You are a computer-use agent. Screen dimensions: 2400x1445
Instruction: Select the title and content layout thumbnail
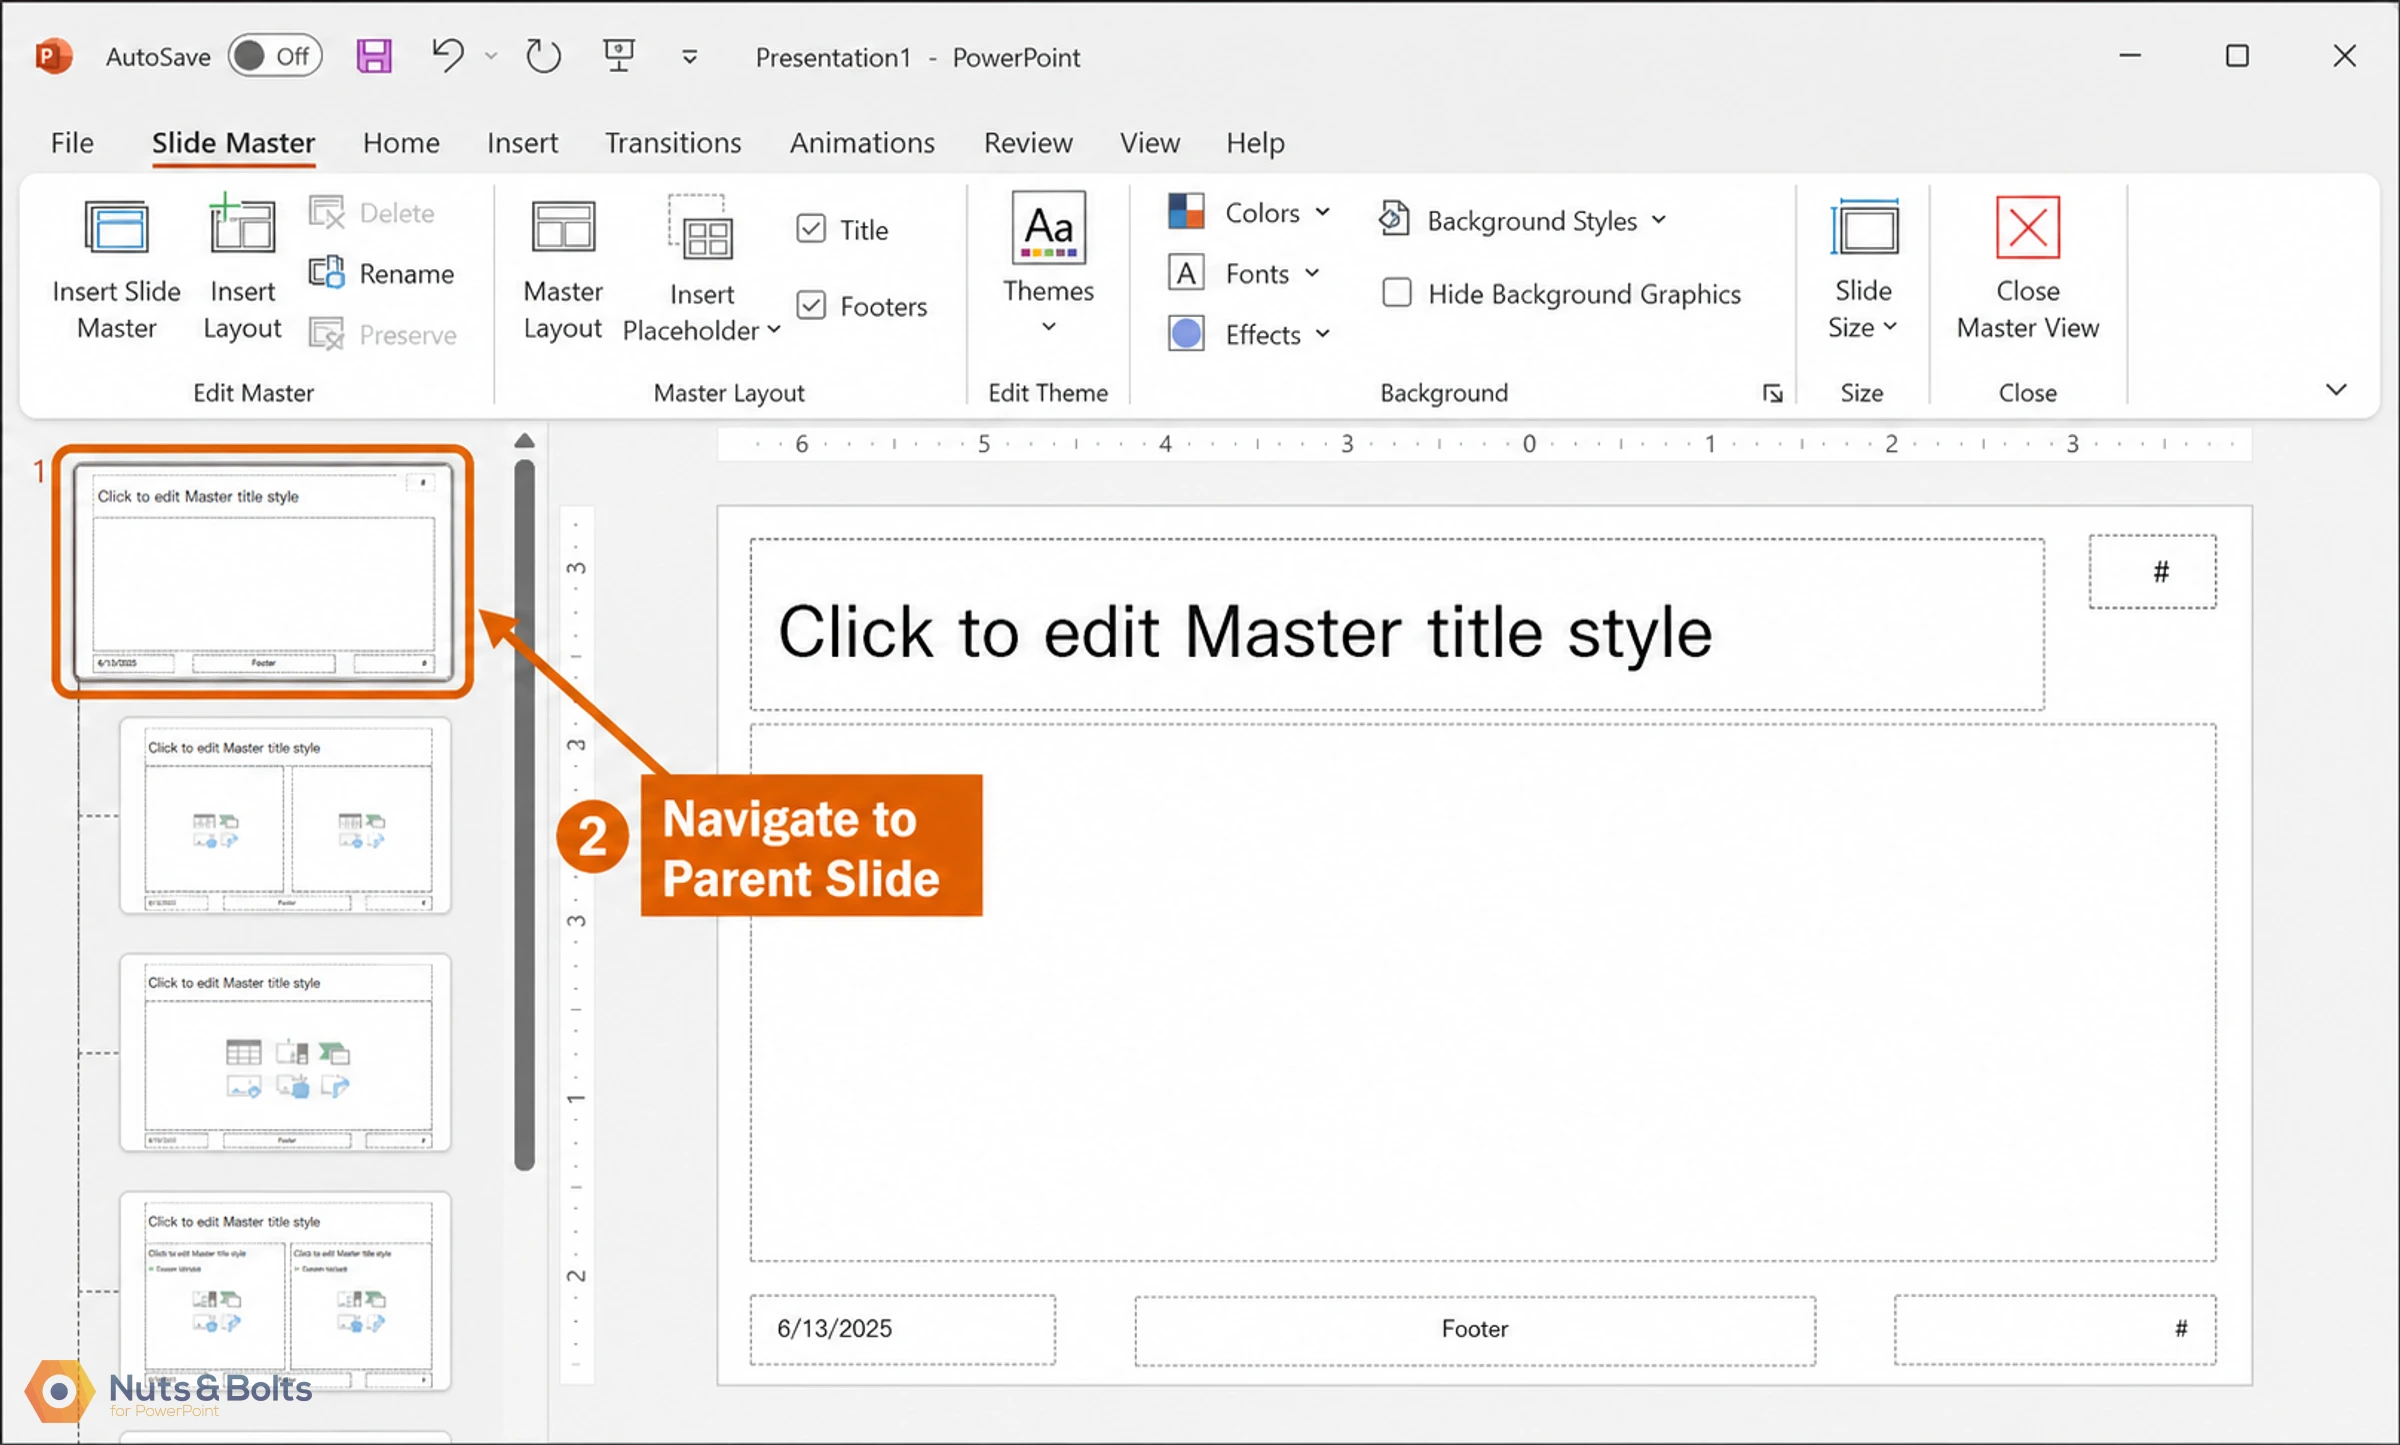click(x=285, y=1053)
